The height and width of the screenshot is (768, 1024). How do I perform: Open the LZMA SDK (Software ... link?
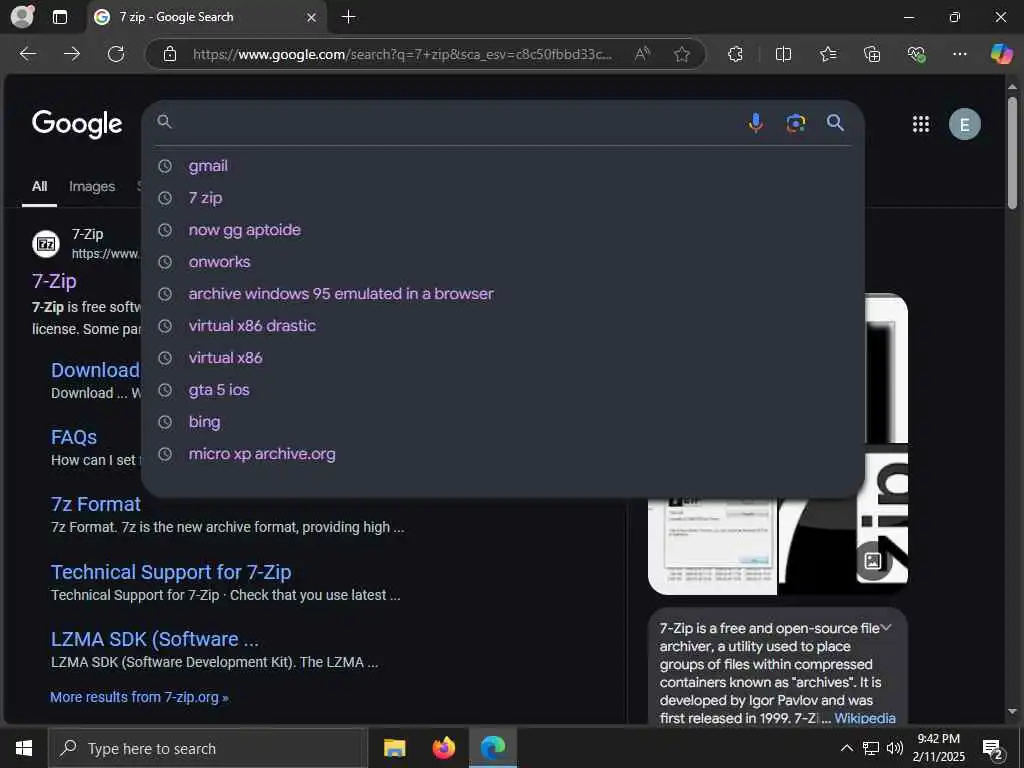point(155,639)
